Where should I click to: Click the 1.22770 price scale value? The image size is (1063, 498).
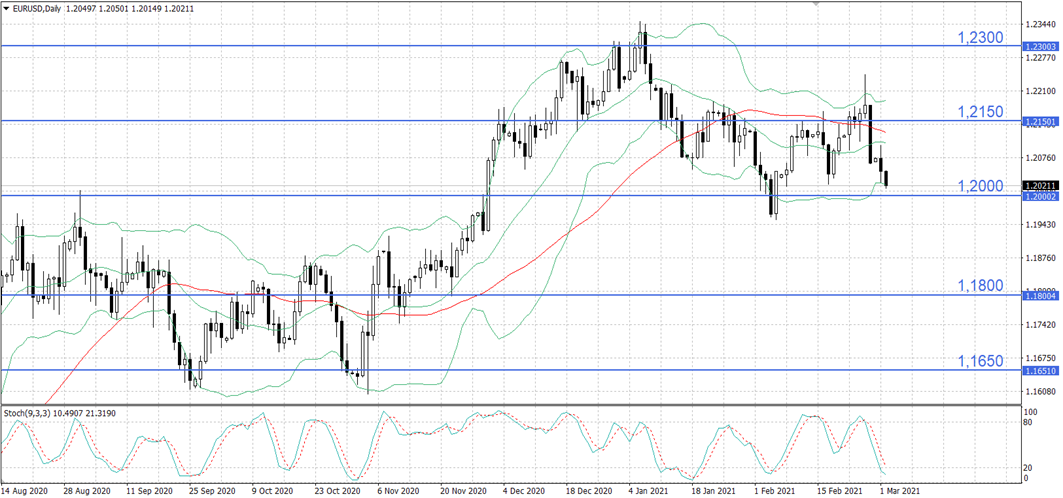tap(1042, 58)
